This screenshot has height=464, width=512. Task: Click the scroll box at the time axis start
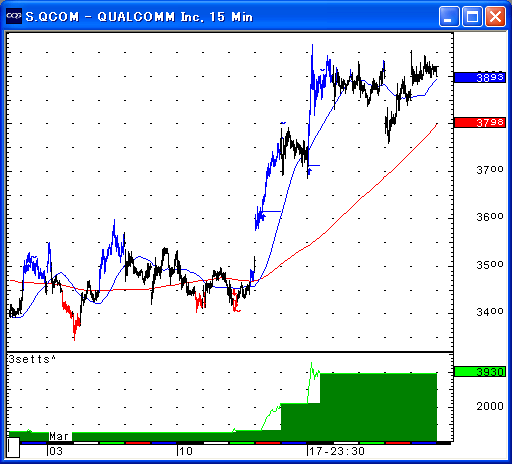click(x=13, y=447)
